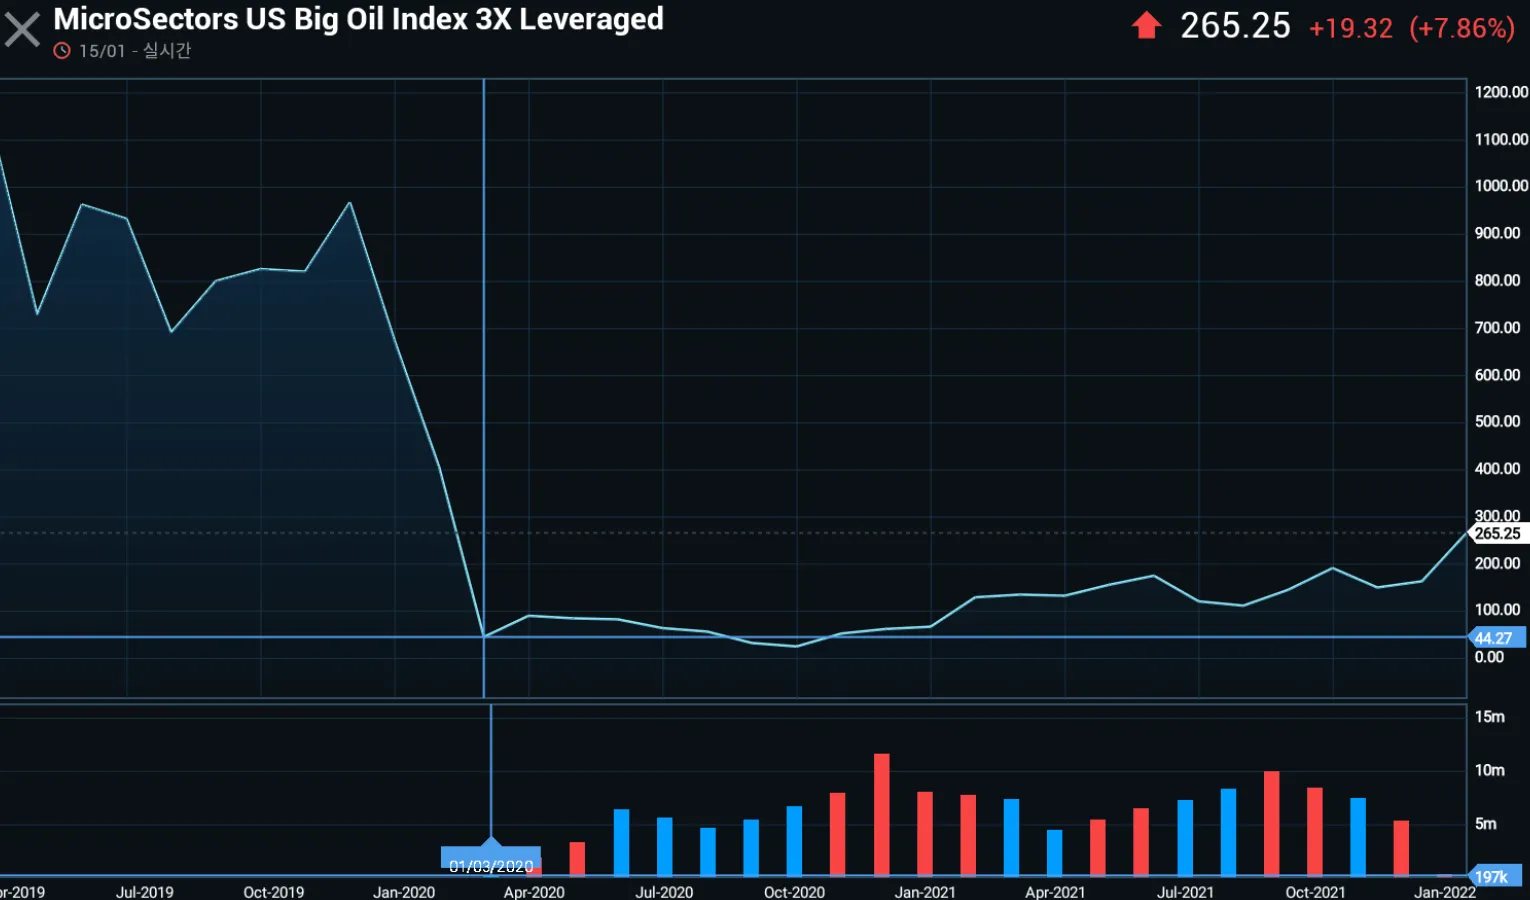Click the 197k volume label

[1494, 877]
